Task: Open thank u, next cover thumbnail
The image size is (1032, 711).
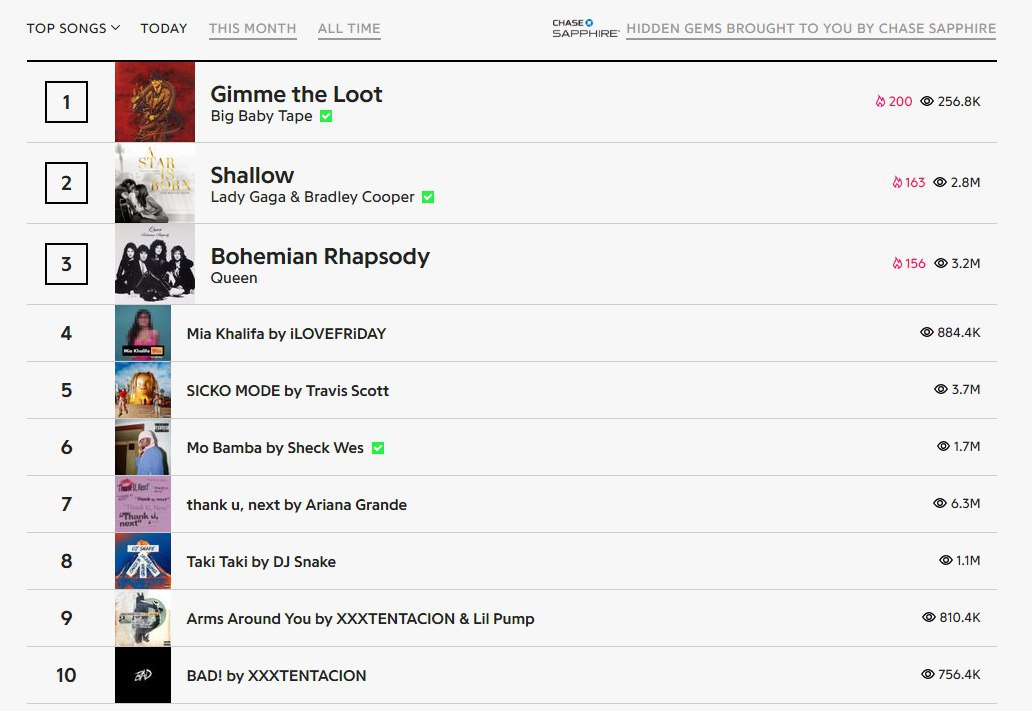Action: pos(143,504)
